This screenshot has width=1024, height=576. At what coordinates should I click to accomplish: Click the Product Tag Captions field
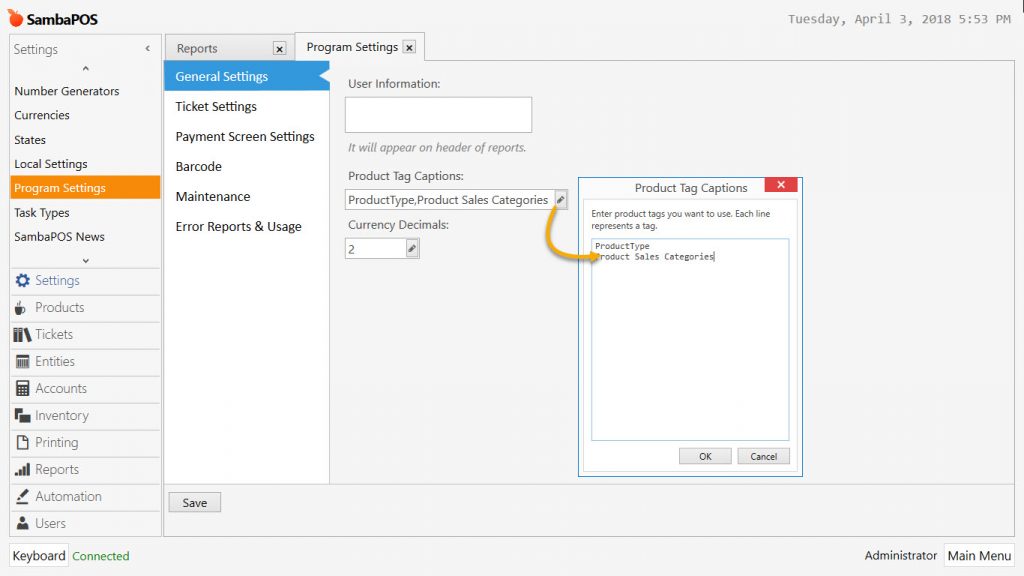point(449,199)
